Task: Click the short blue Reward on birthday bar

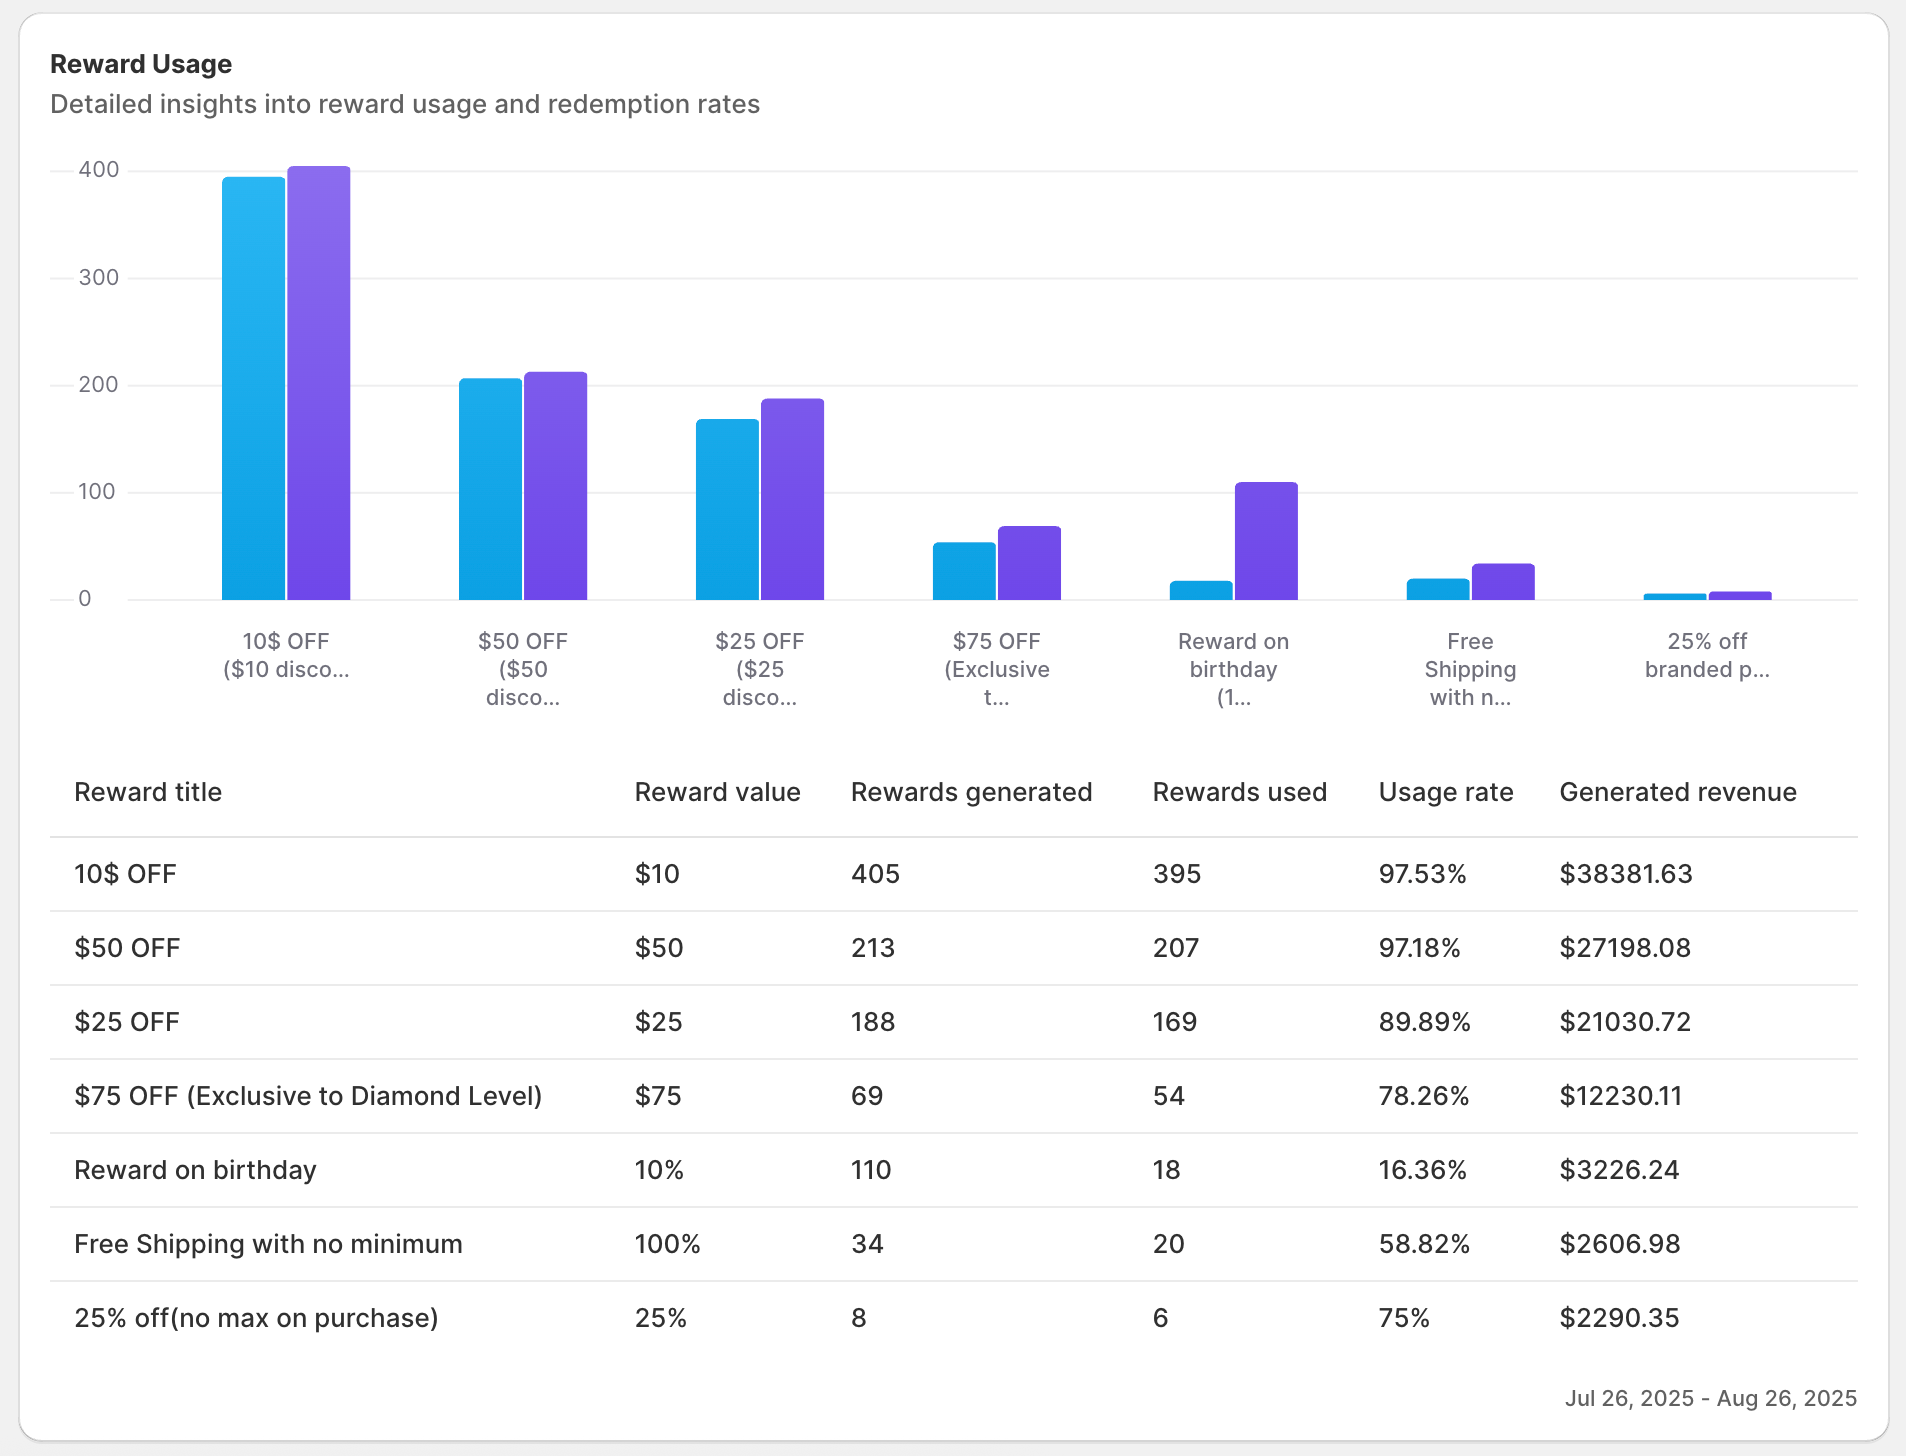Action: point(1201,590)
